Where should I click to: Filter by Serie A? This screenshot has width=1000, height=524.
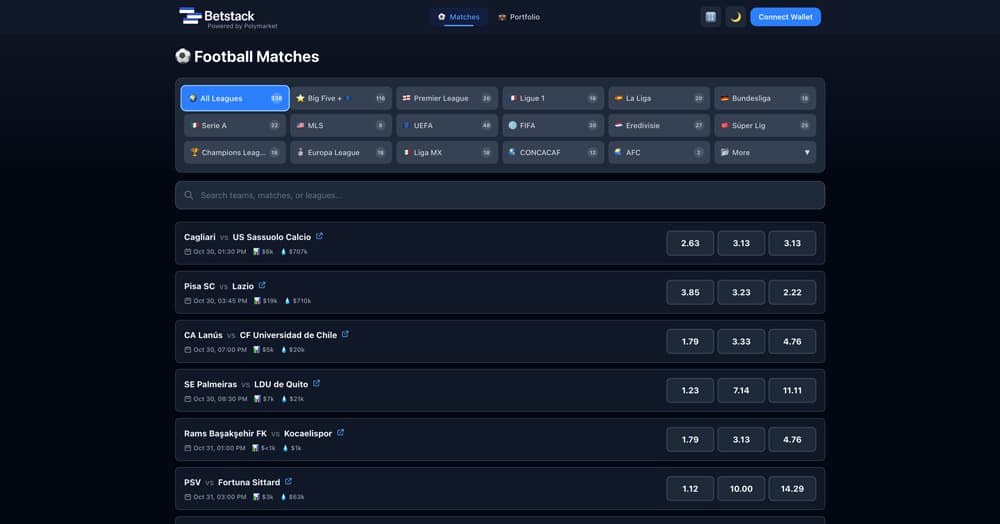[x=235, y=126]
